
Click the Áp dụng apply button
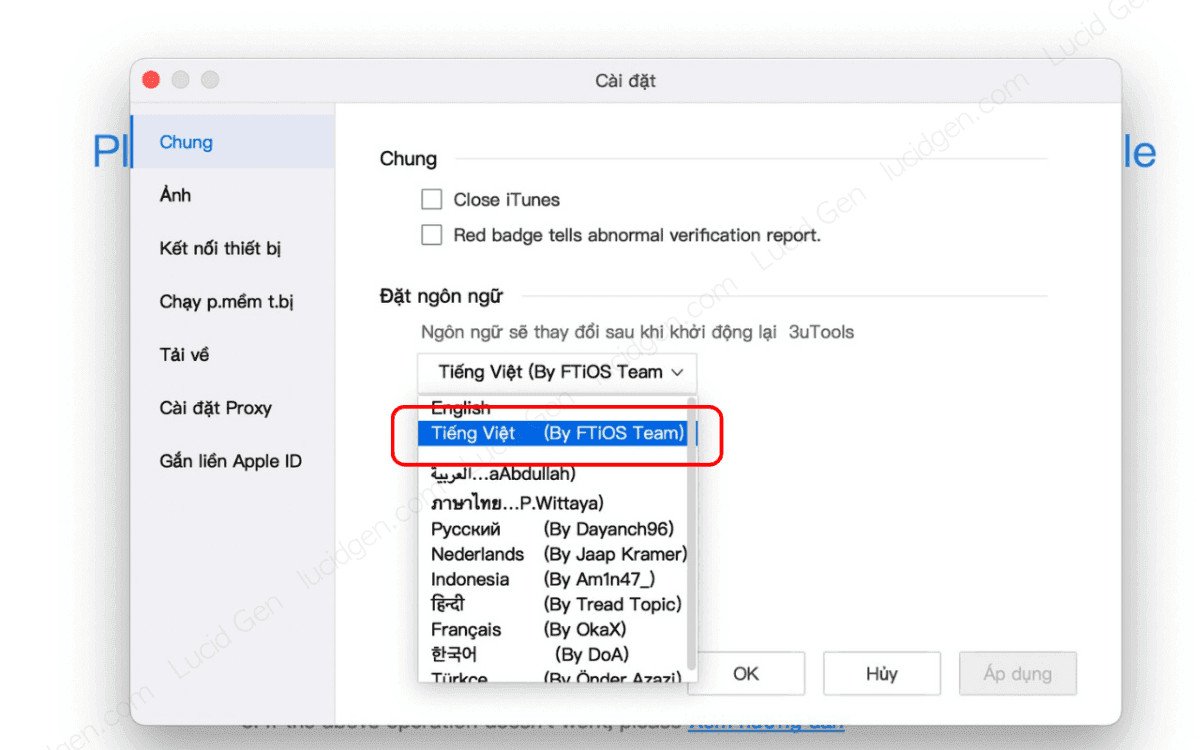1017,674
